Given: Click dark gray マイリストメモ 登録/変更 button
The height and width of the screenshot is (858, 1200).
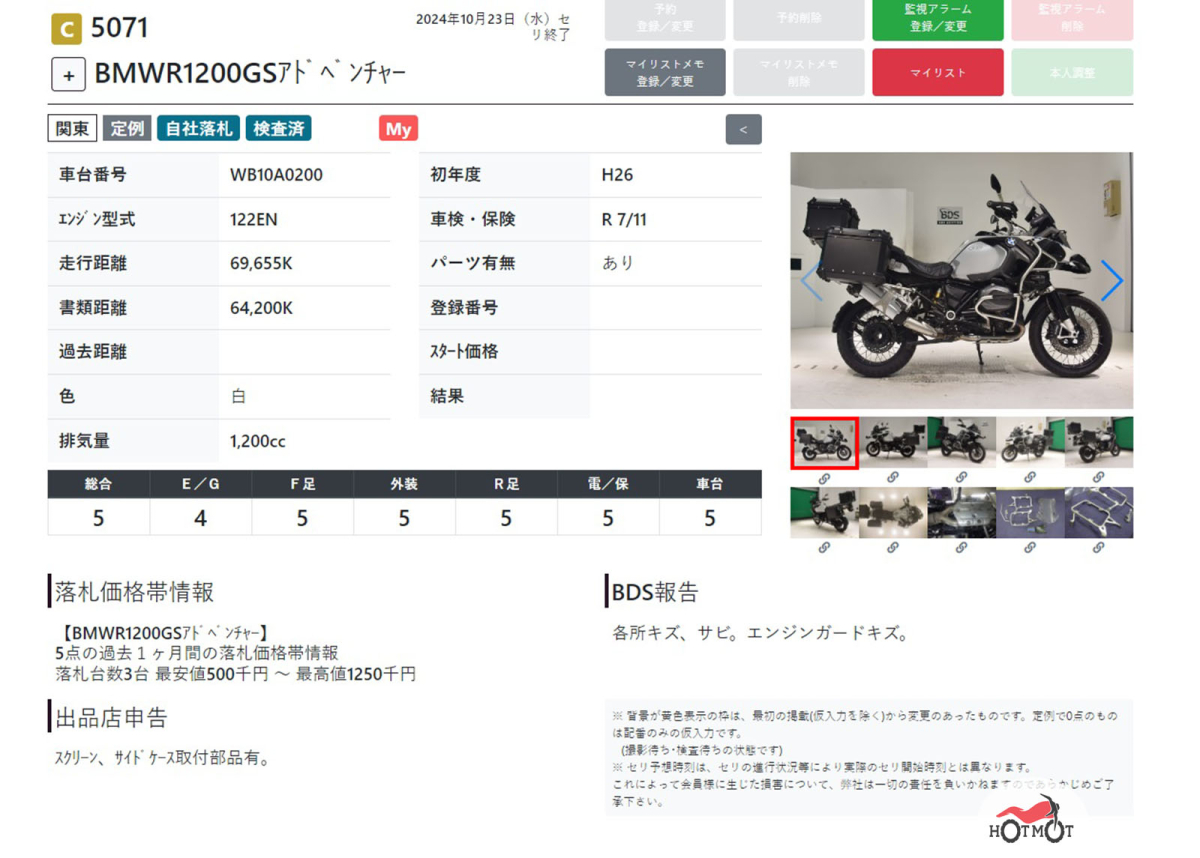Looking at the screenshot, I should pos(665,73).
